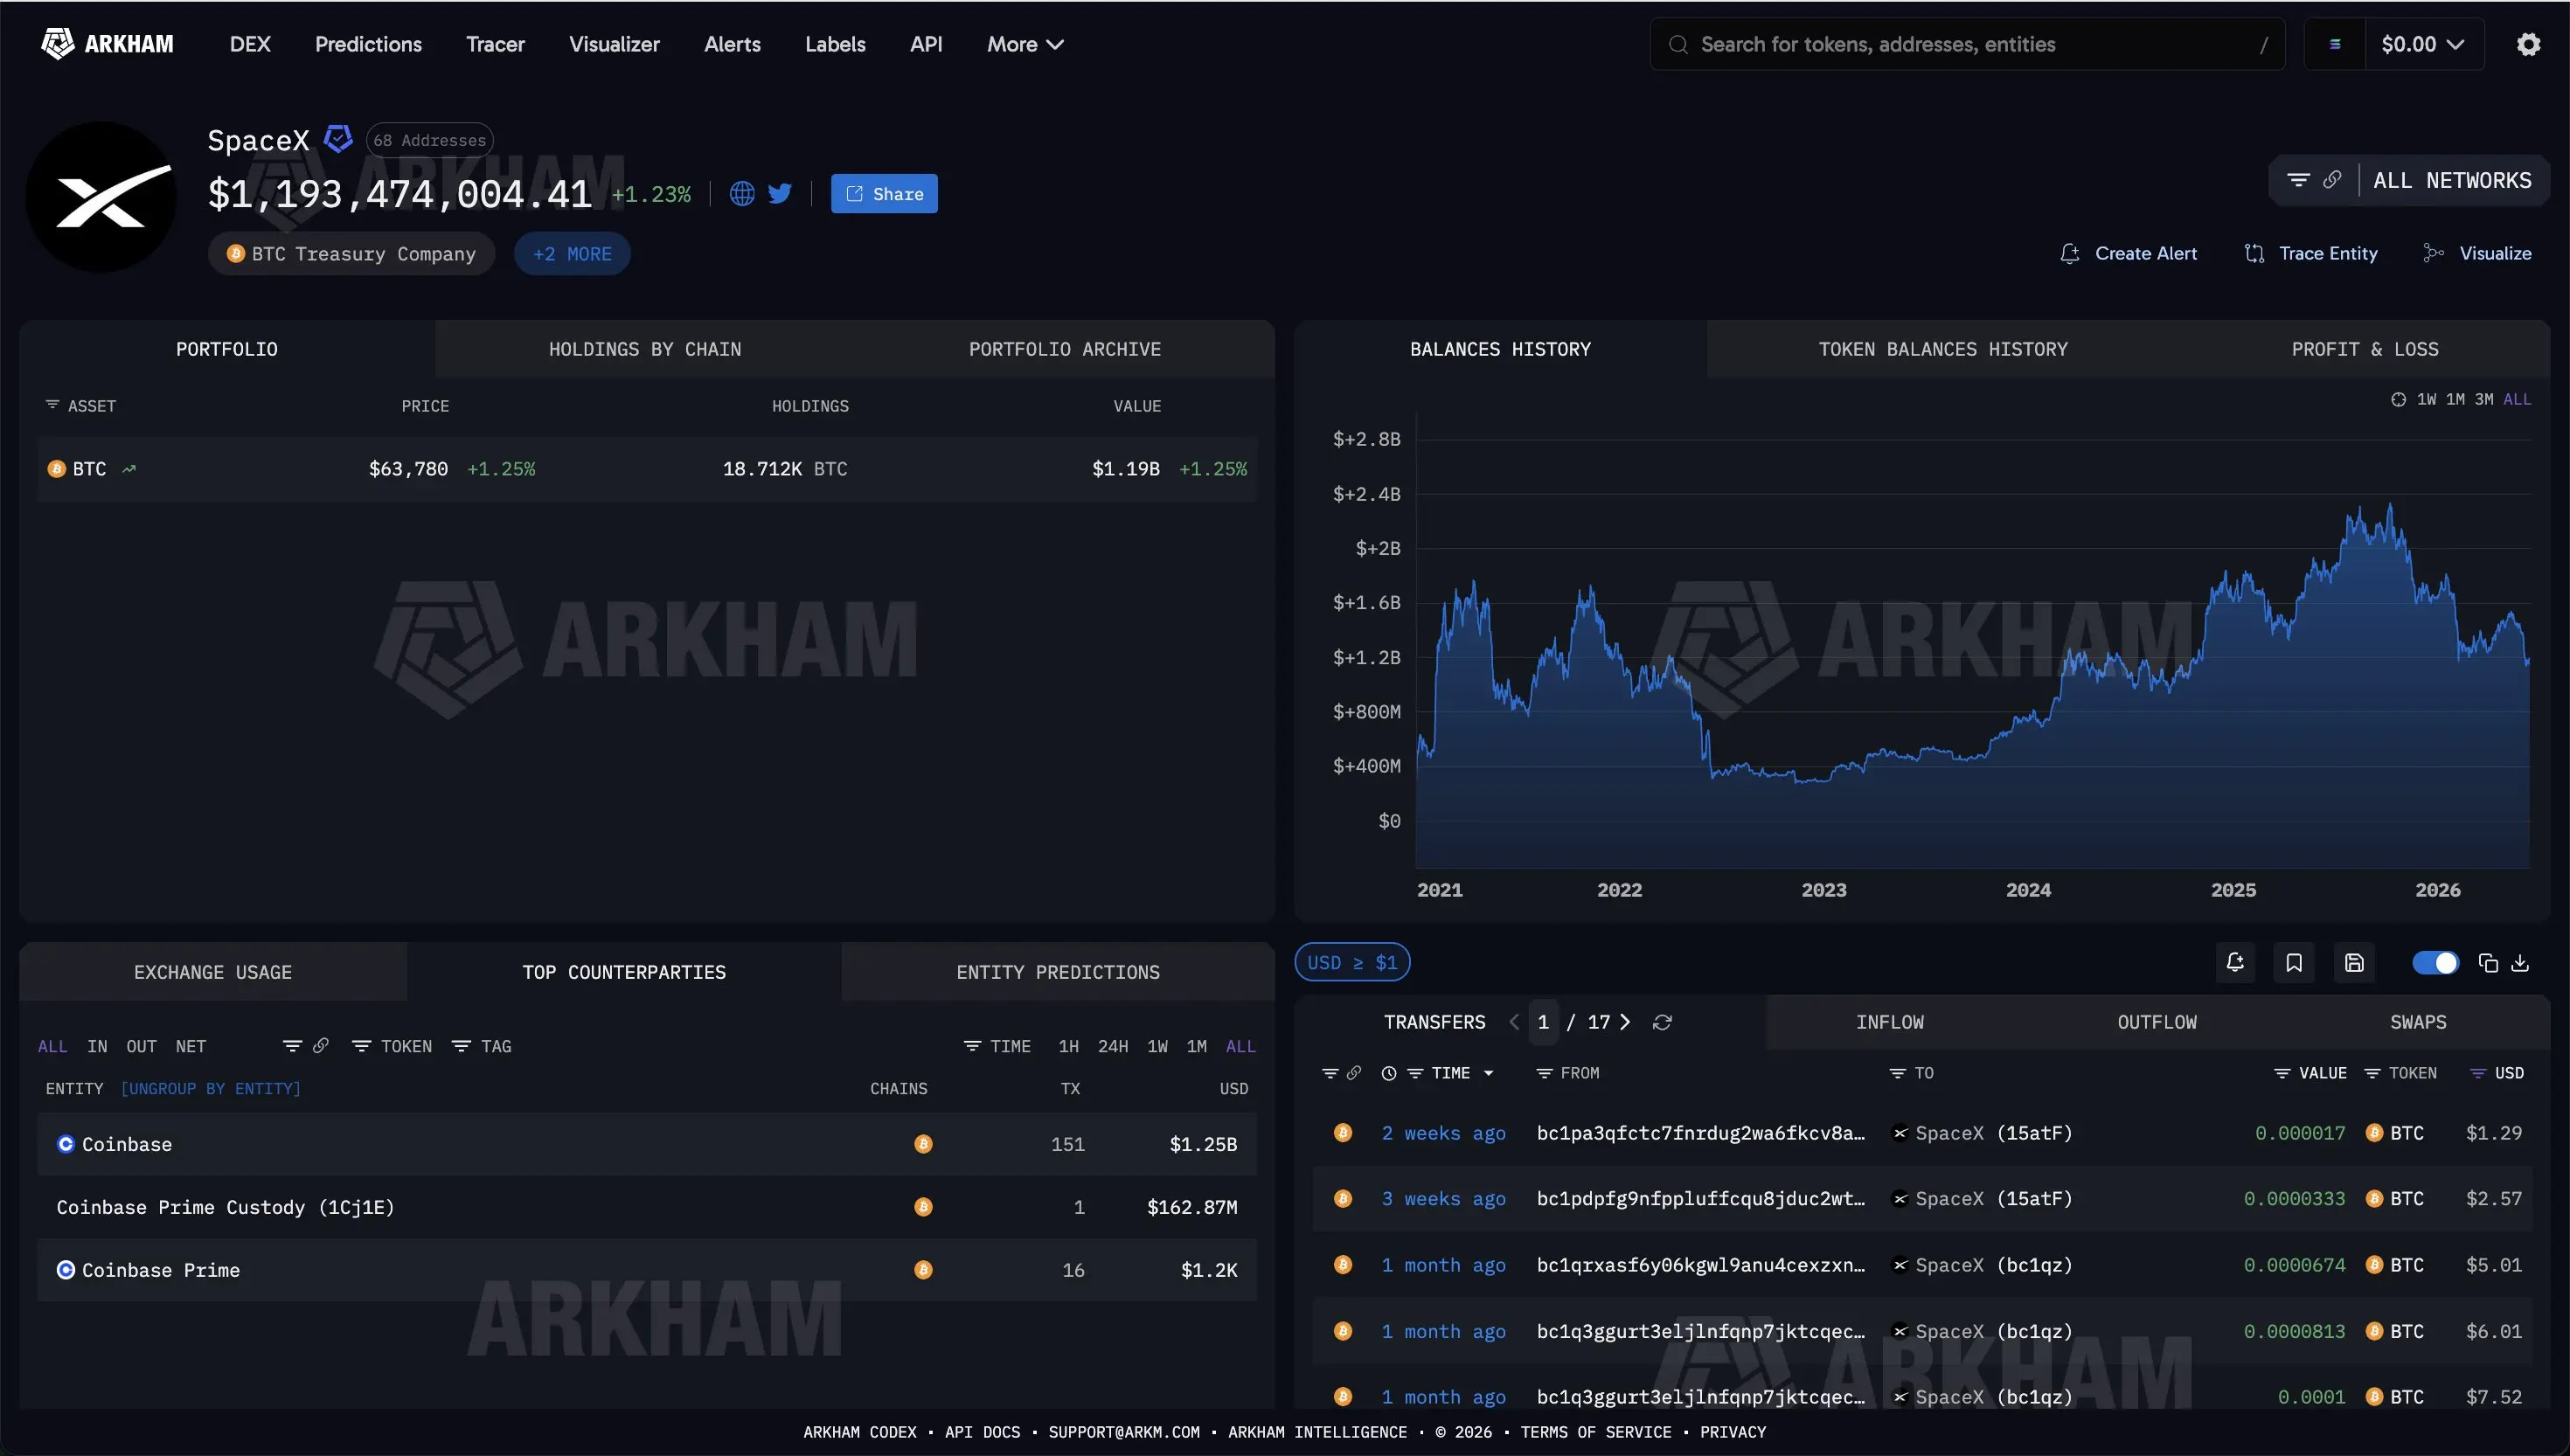The width and height of the screenshot is (2570, 1456).
Task: Click the transfers page number box
Action: click(1543, 1022)
